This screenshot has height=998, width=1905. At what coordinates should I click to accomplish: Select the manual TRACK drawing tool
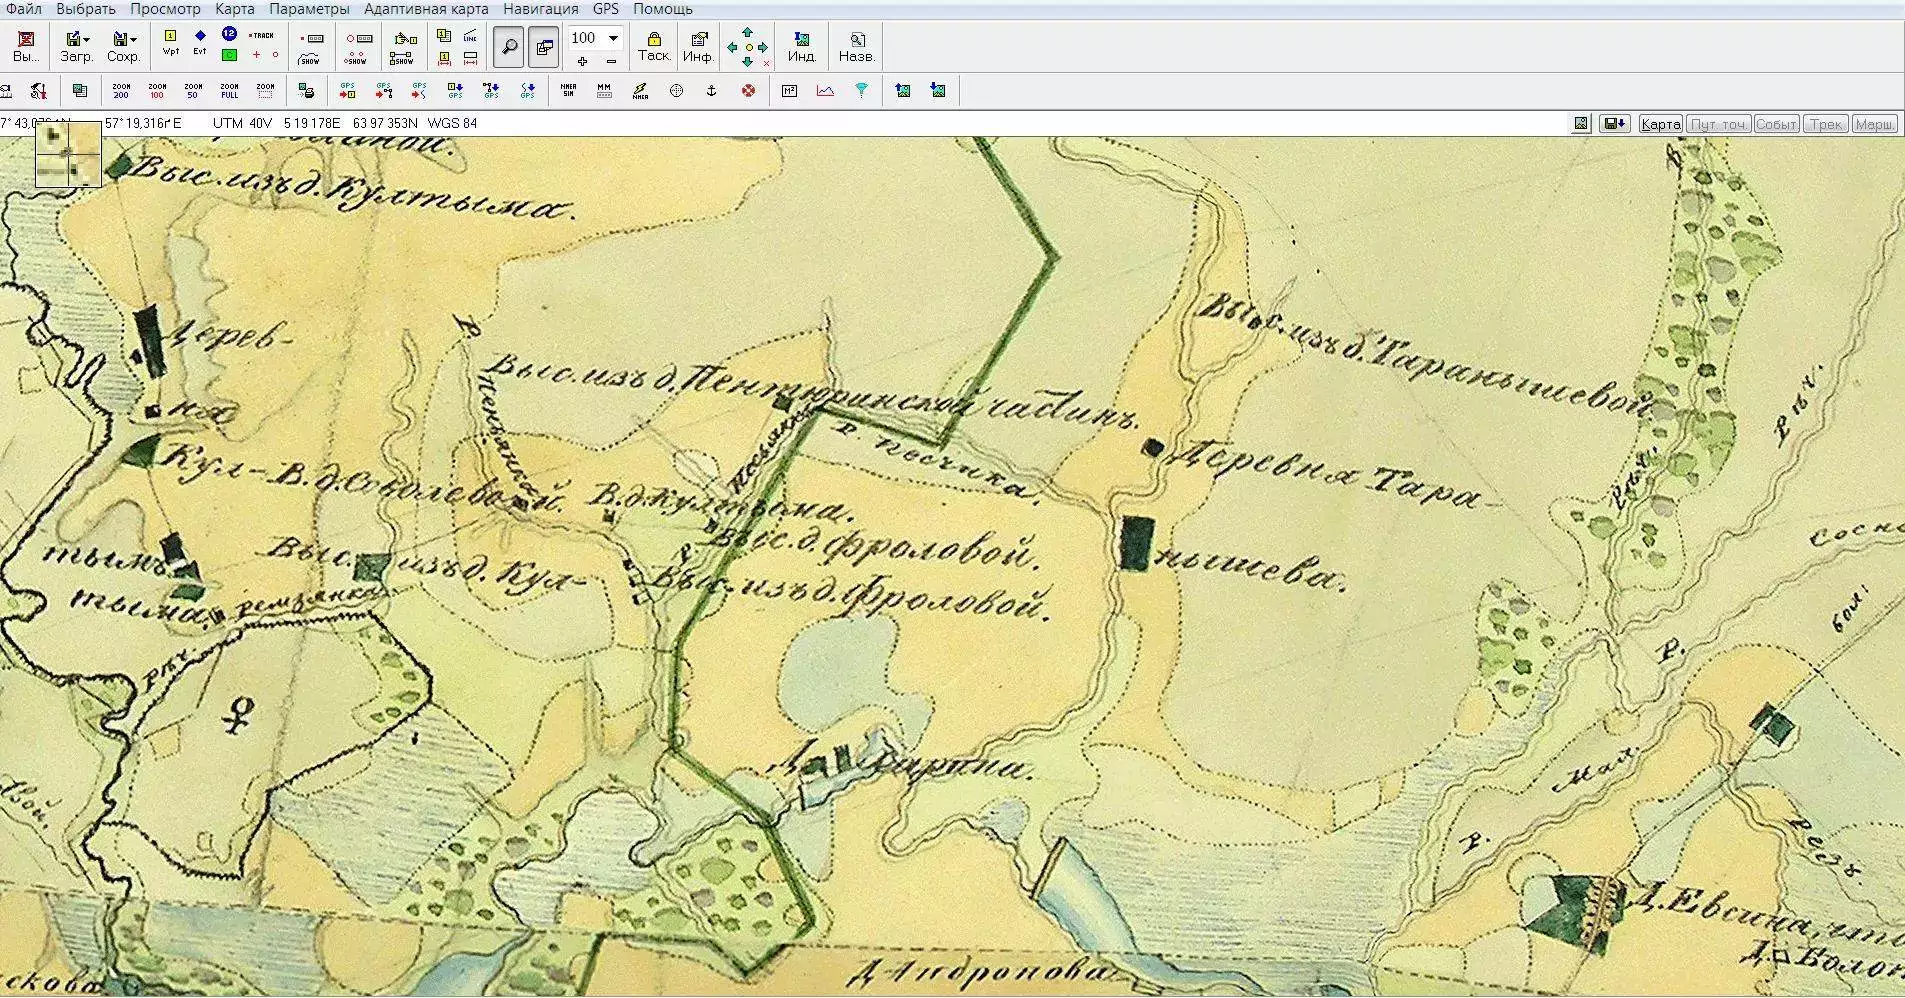click(x=262, y=35)
